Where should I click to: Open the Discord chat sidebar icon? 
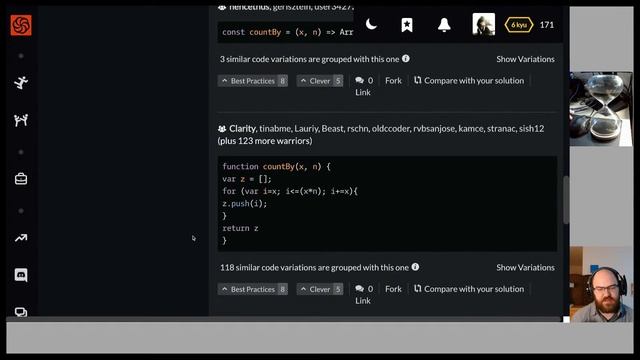pyautogui.click(x=21, y=275)
